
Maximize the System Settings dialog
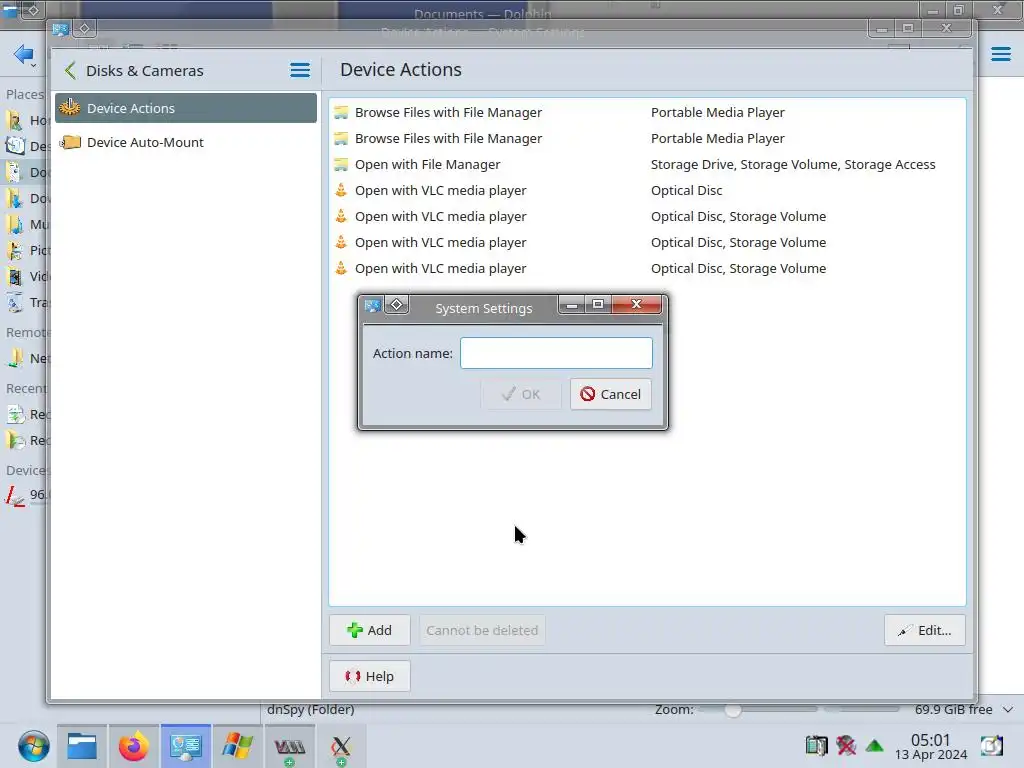(598, 304)
